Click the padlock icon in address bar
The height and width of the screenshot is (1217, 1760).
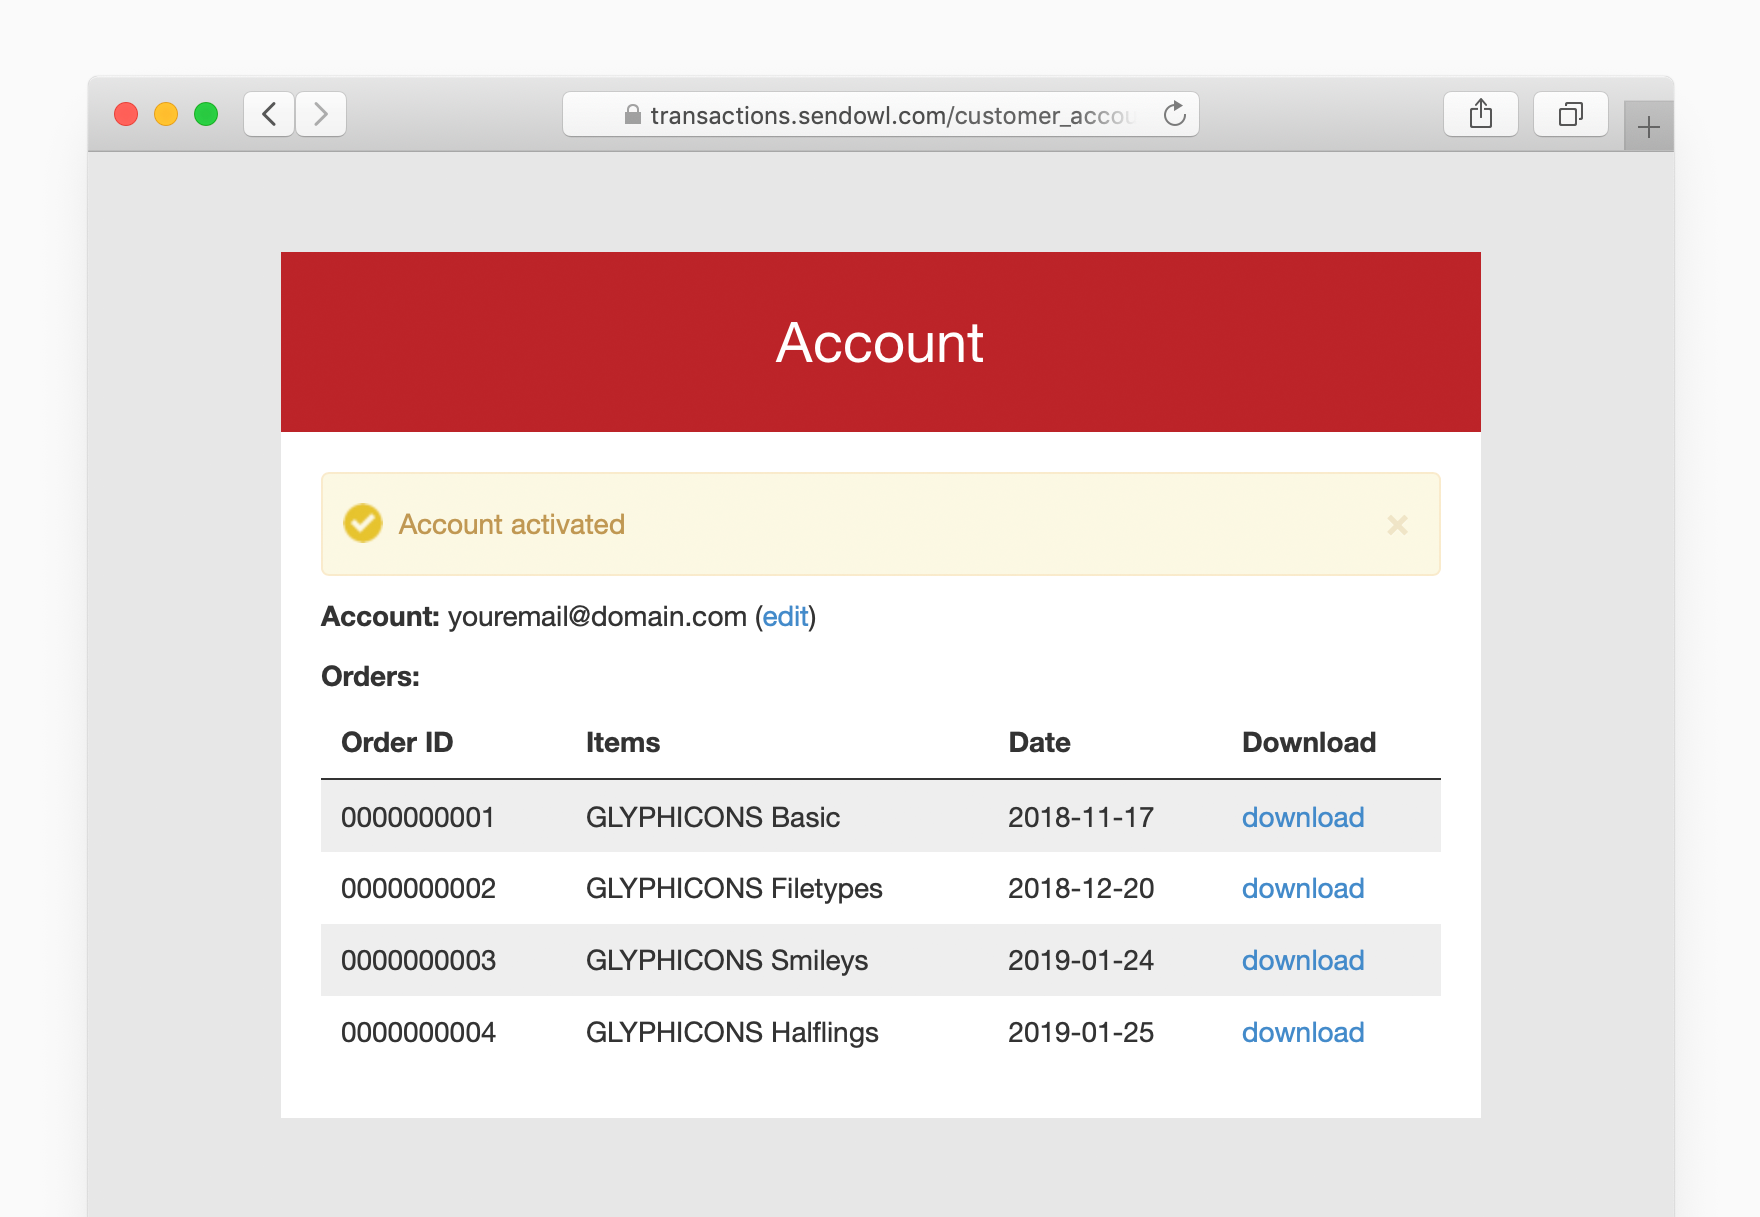pos(633,114)
